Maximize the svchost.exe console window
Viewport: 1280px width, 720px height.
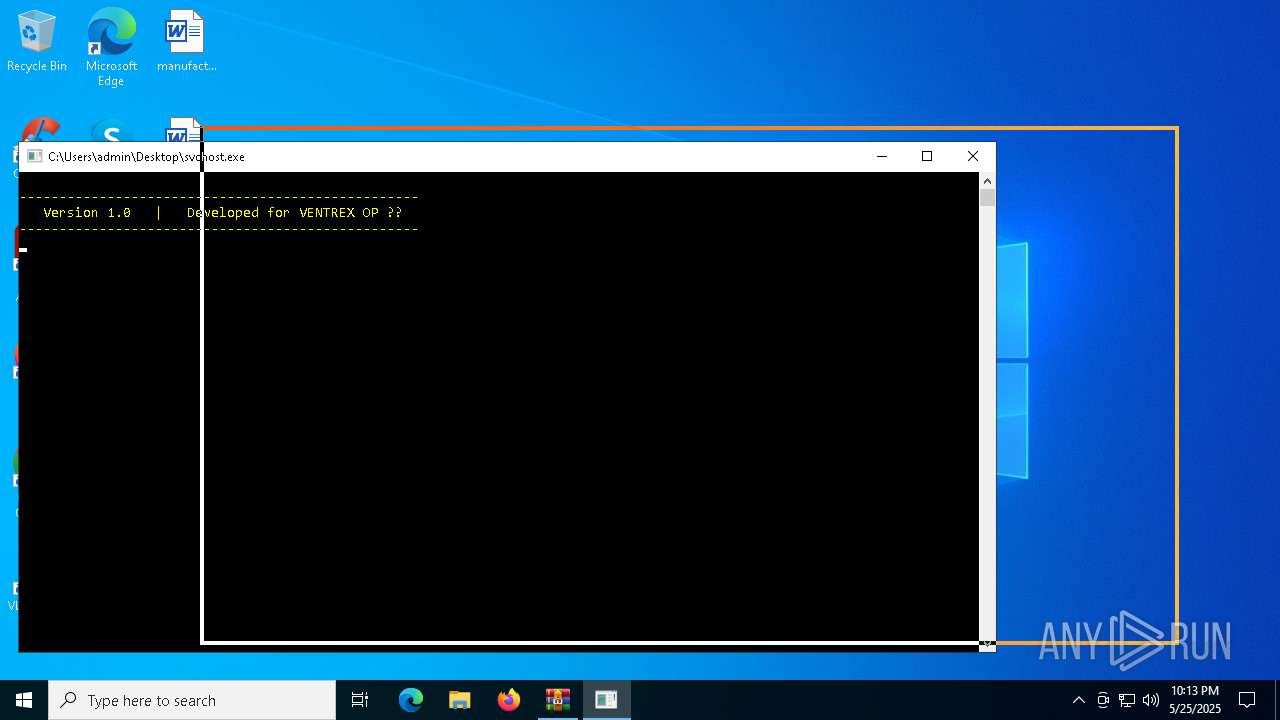click(927, 156)
